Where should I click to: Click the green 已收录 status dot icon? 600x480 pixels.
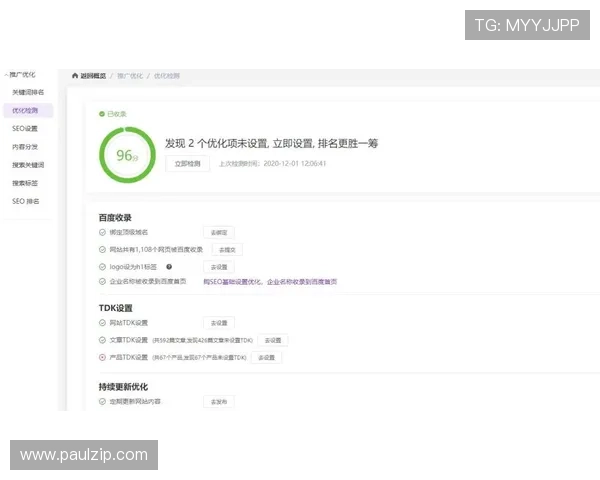pos(102,114)
